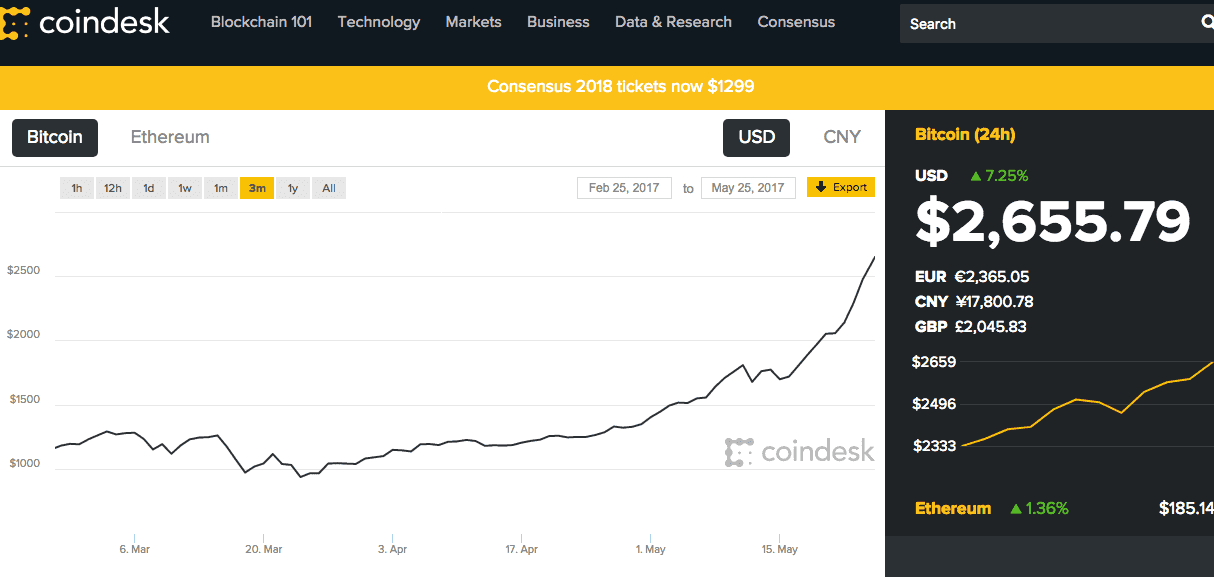Open the start date Feb 25, 2017 picker
Image resolution: width=1214 pixels, height=577 pixels.
point(623,188)
